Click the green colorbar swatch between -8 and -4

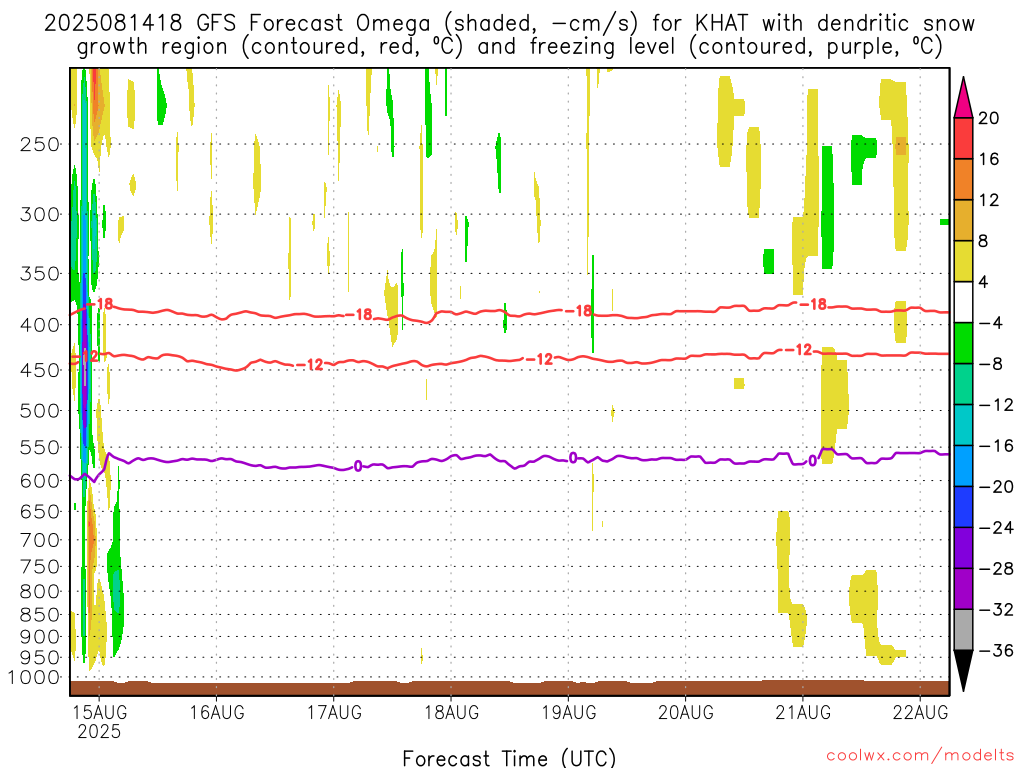(963, 343)
